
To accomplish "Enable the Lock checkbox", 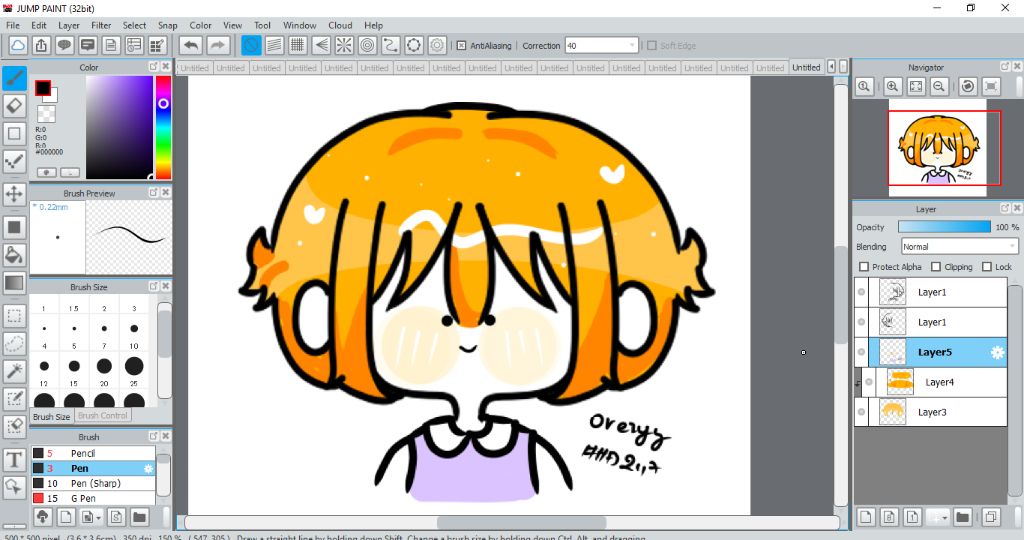I will click(987, 267).
